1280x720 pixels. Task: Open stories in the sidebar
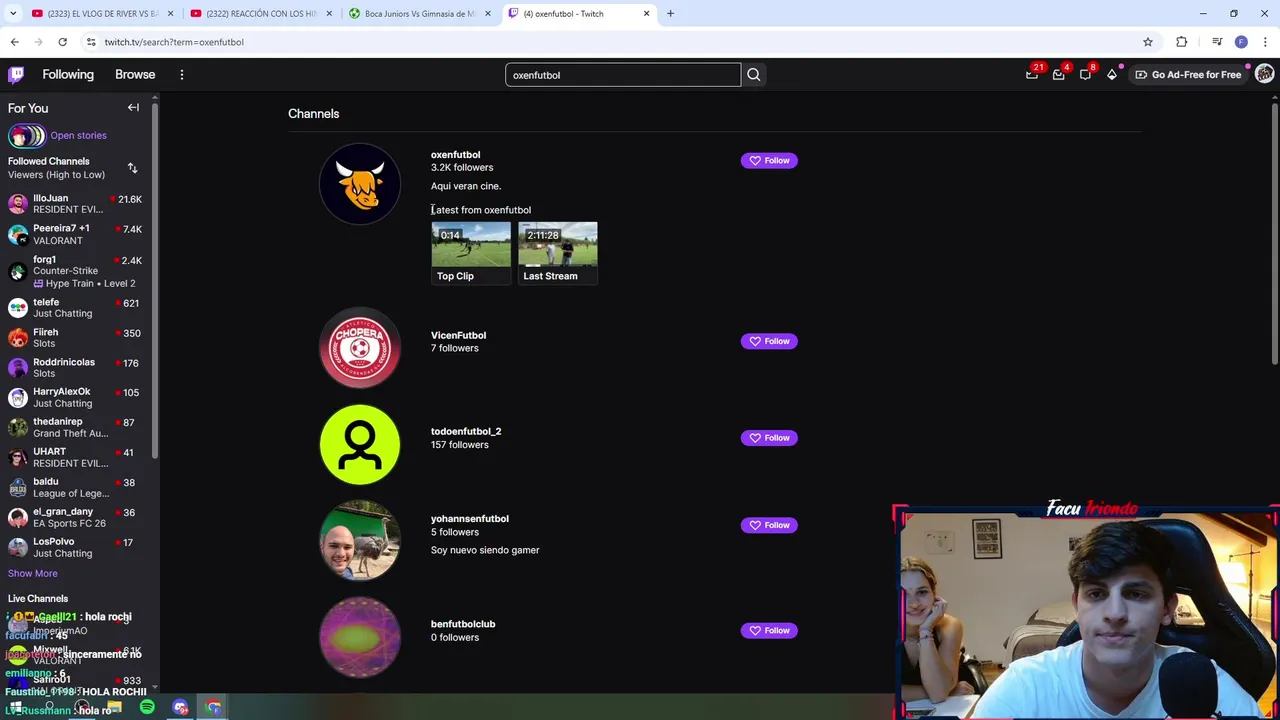point(57,136)
